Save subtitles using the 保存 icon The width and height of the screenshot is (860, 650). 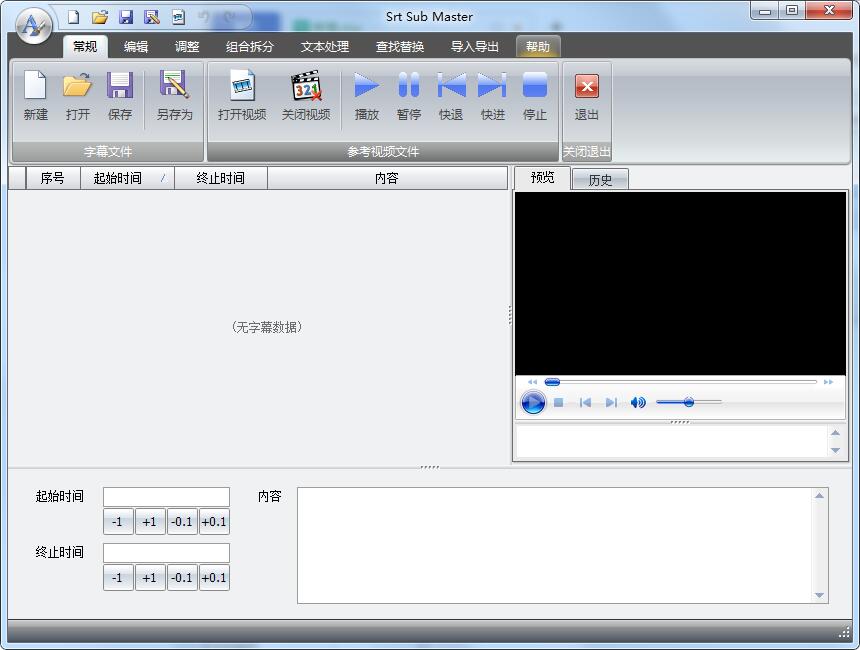[120, 87]
